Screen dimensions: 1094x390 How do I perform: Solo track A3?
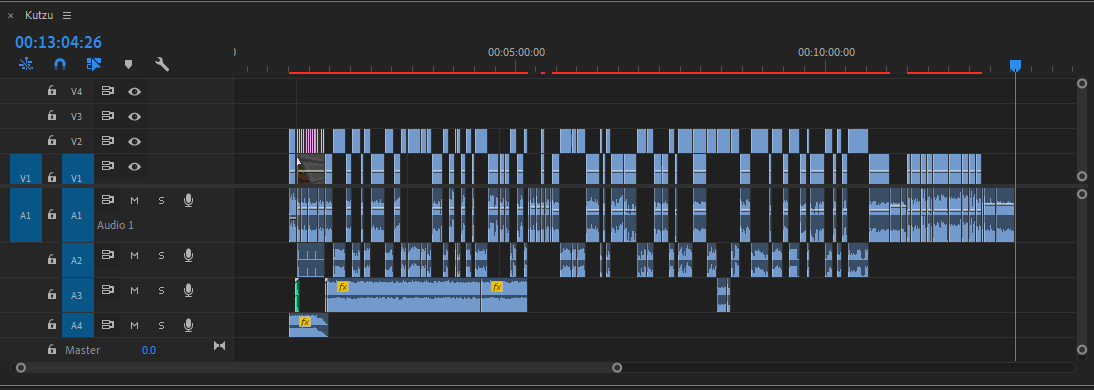click(161, 290)
